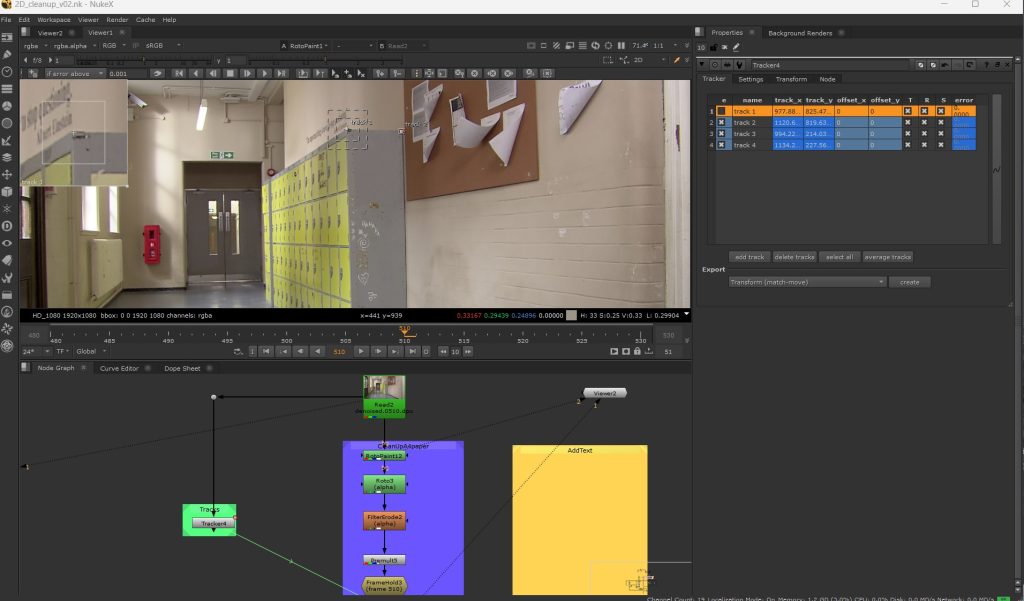Expand the sRGB viewer process dropdown
Image resolution: width=1024 pixels, height=601 pixels.
[159, 45]
